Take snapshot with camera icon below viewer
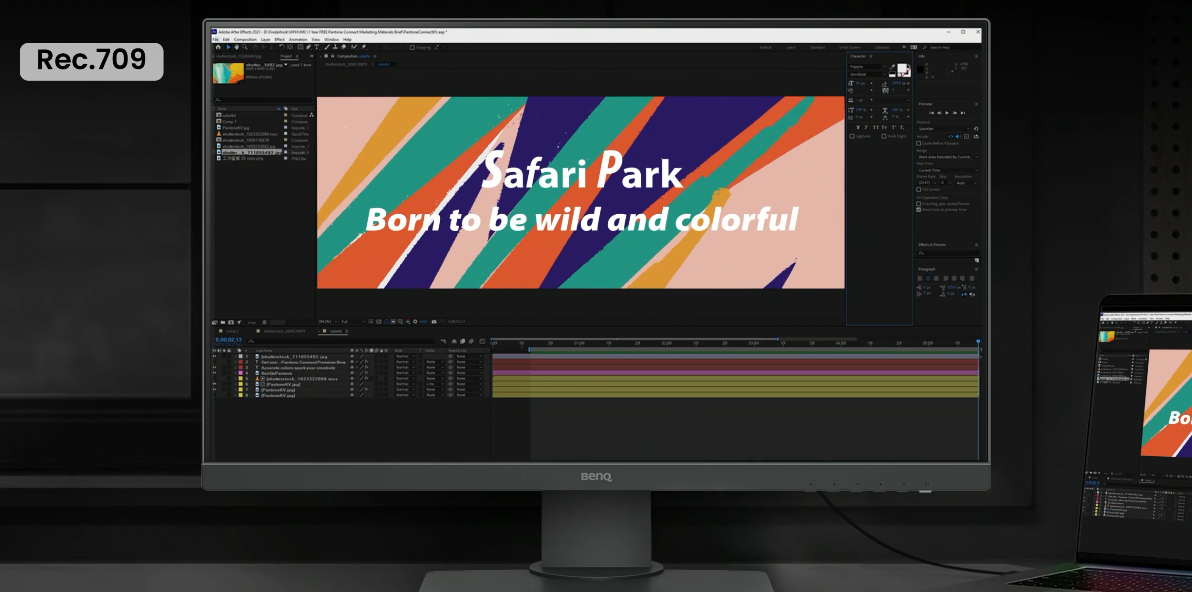Screen dimensions: 1192x592 tap(434, 321)
